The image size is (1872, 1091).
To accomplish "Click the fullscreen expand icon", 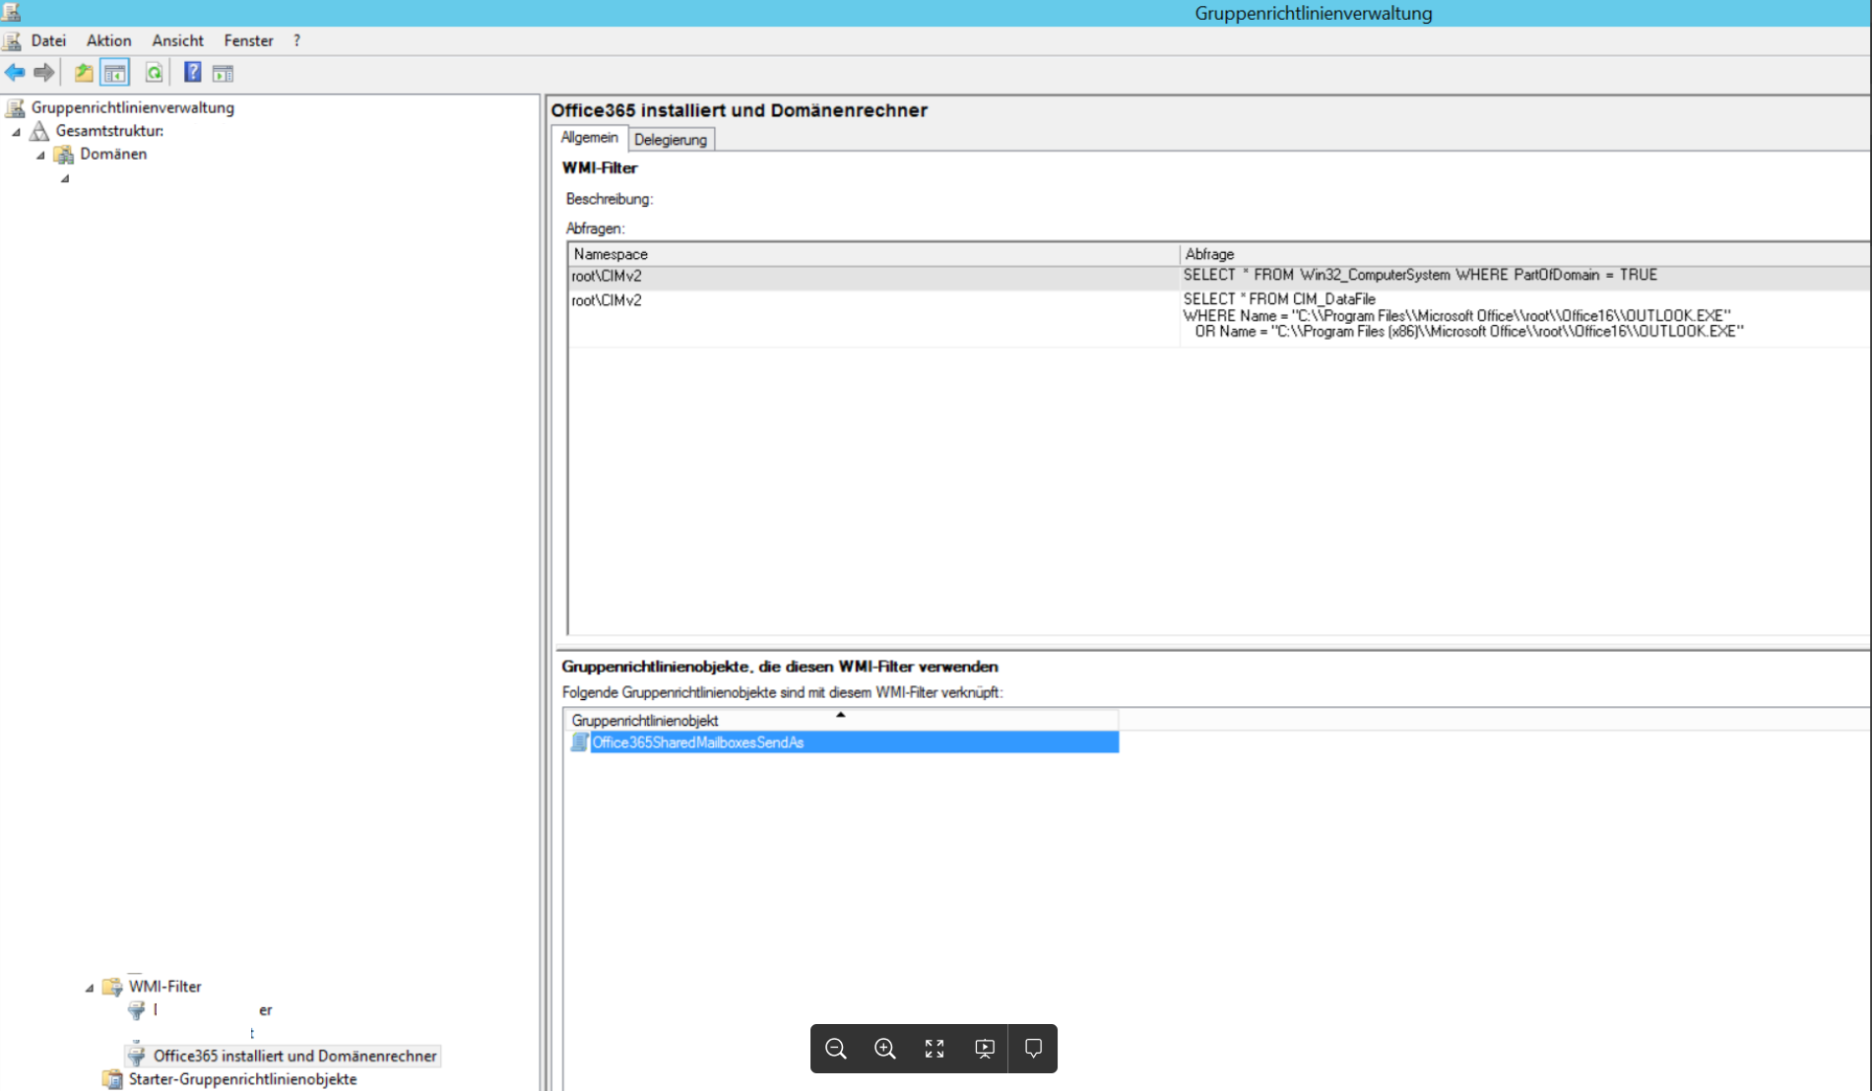I will click(x=934, y=1048).
